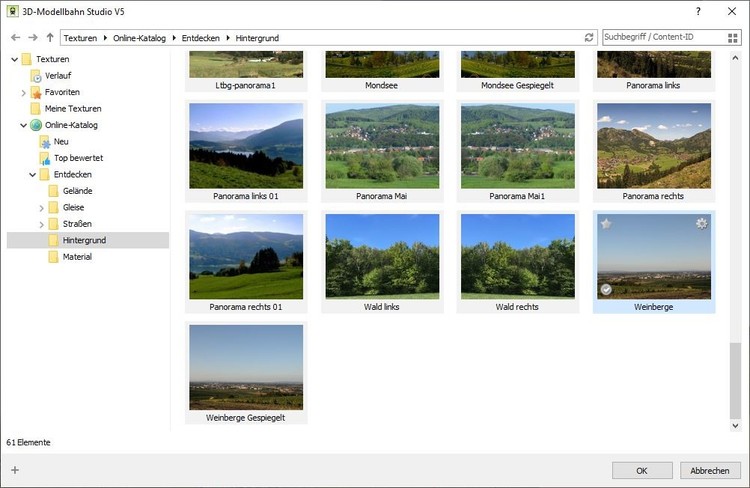Open breadcrumb arrow after Online-Katalog
Screen dimensions: 750x488
(x=174, y=38)
